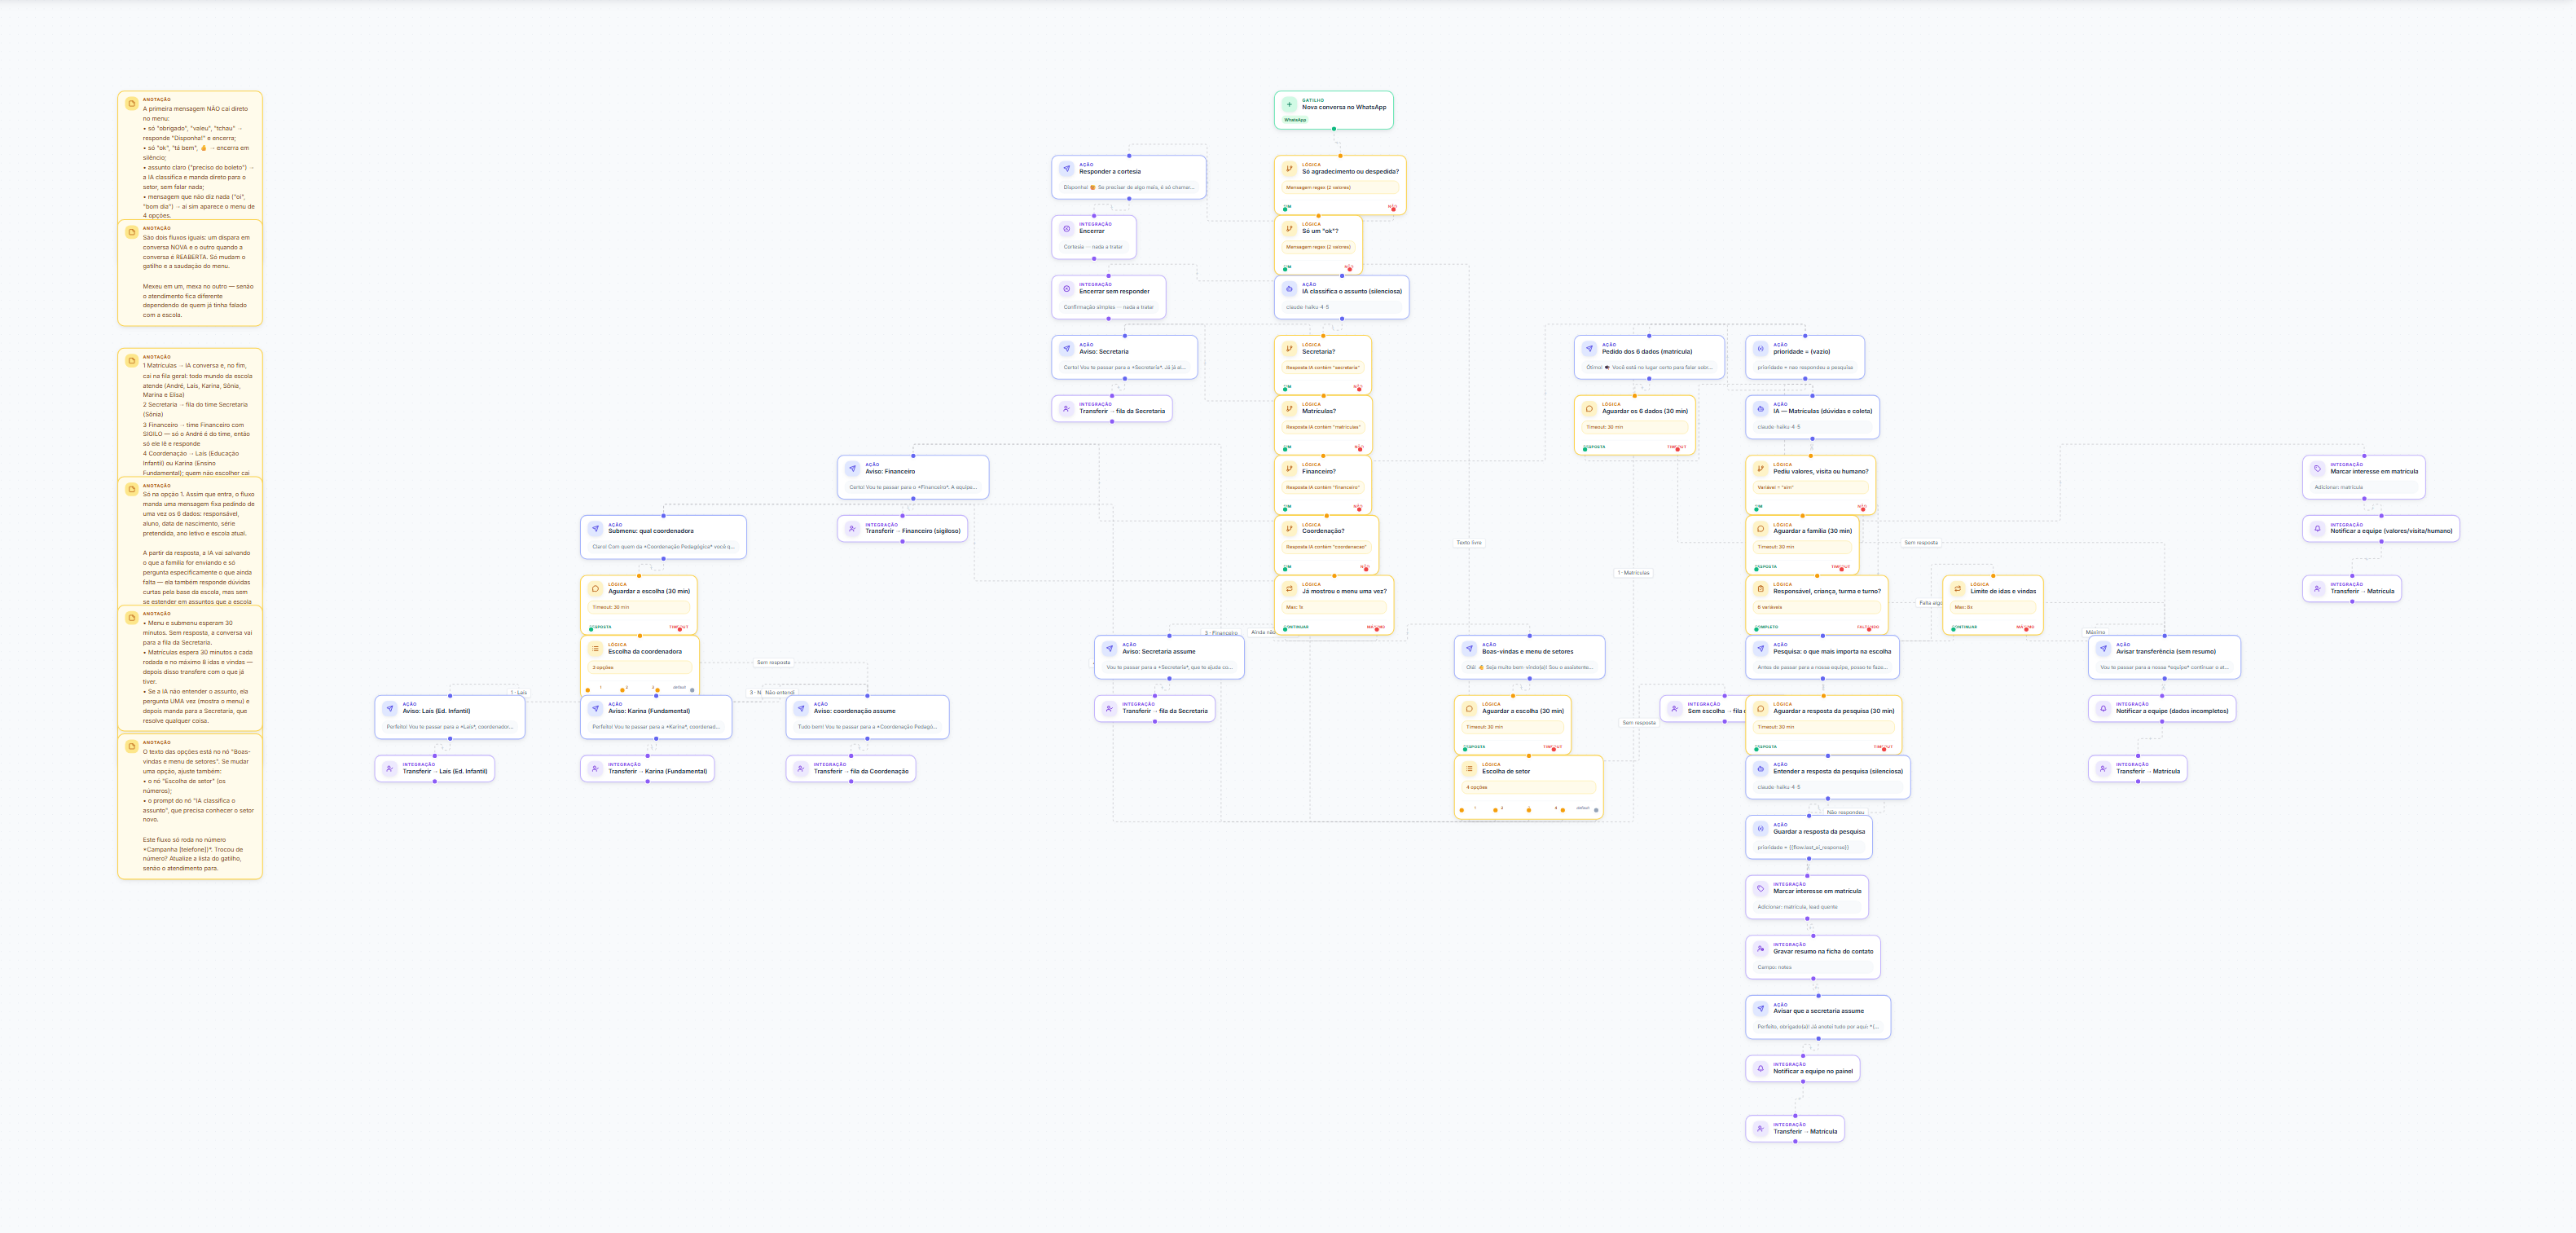Select the Avisar que a secretaria assume node
This screenshot has height=1233, width=2576.
click(1817, 1017)
